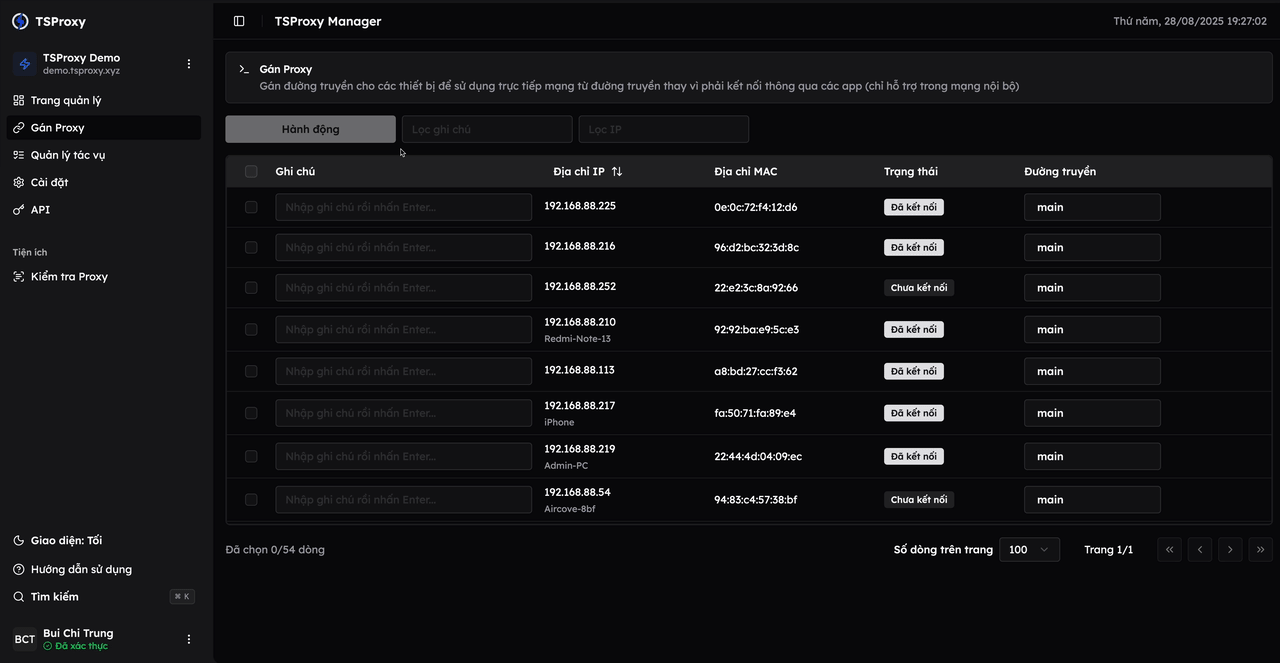Go to the next page arrow

tap(1231, 549)
